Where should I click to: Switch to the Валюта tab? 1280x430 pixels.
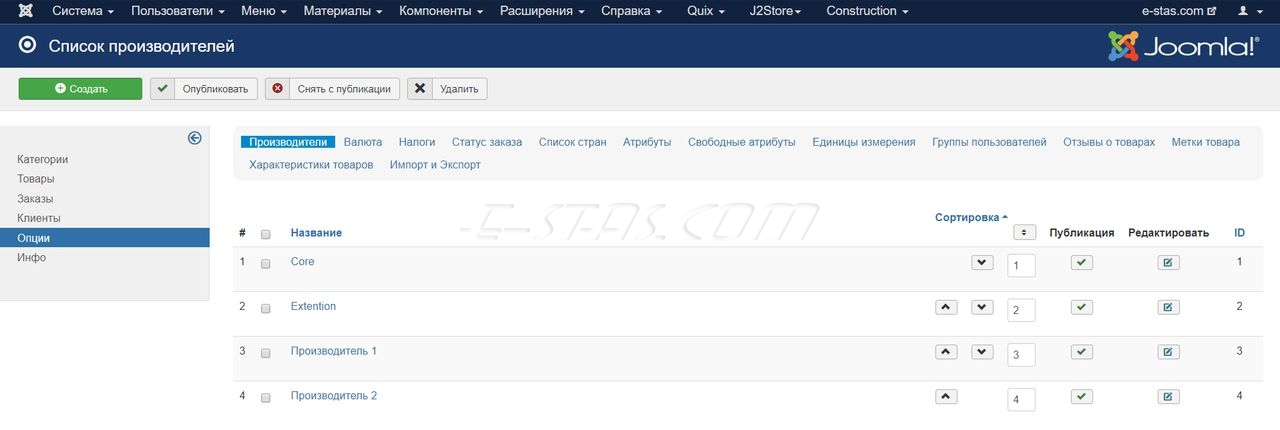click(x=363, y=142)
